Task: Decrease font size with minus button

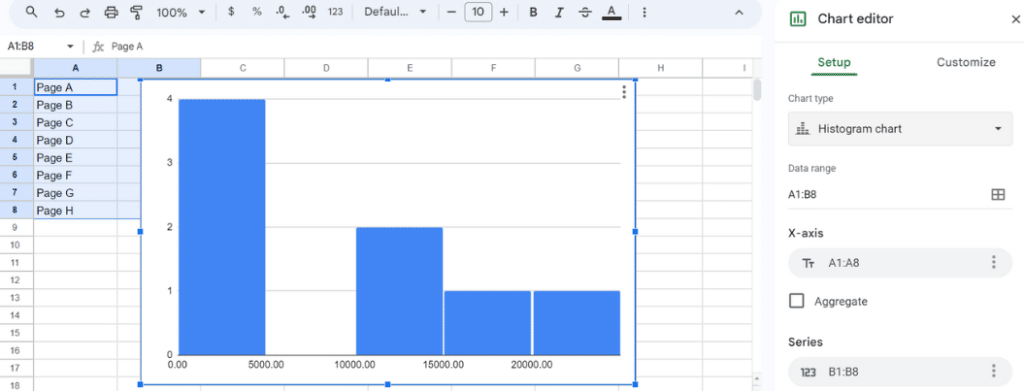Action: tap(451, 12)
